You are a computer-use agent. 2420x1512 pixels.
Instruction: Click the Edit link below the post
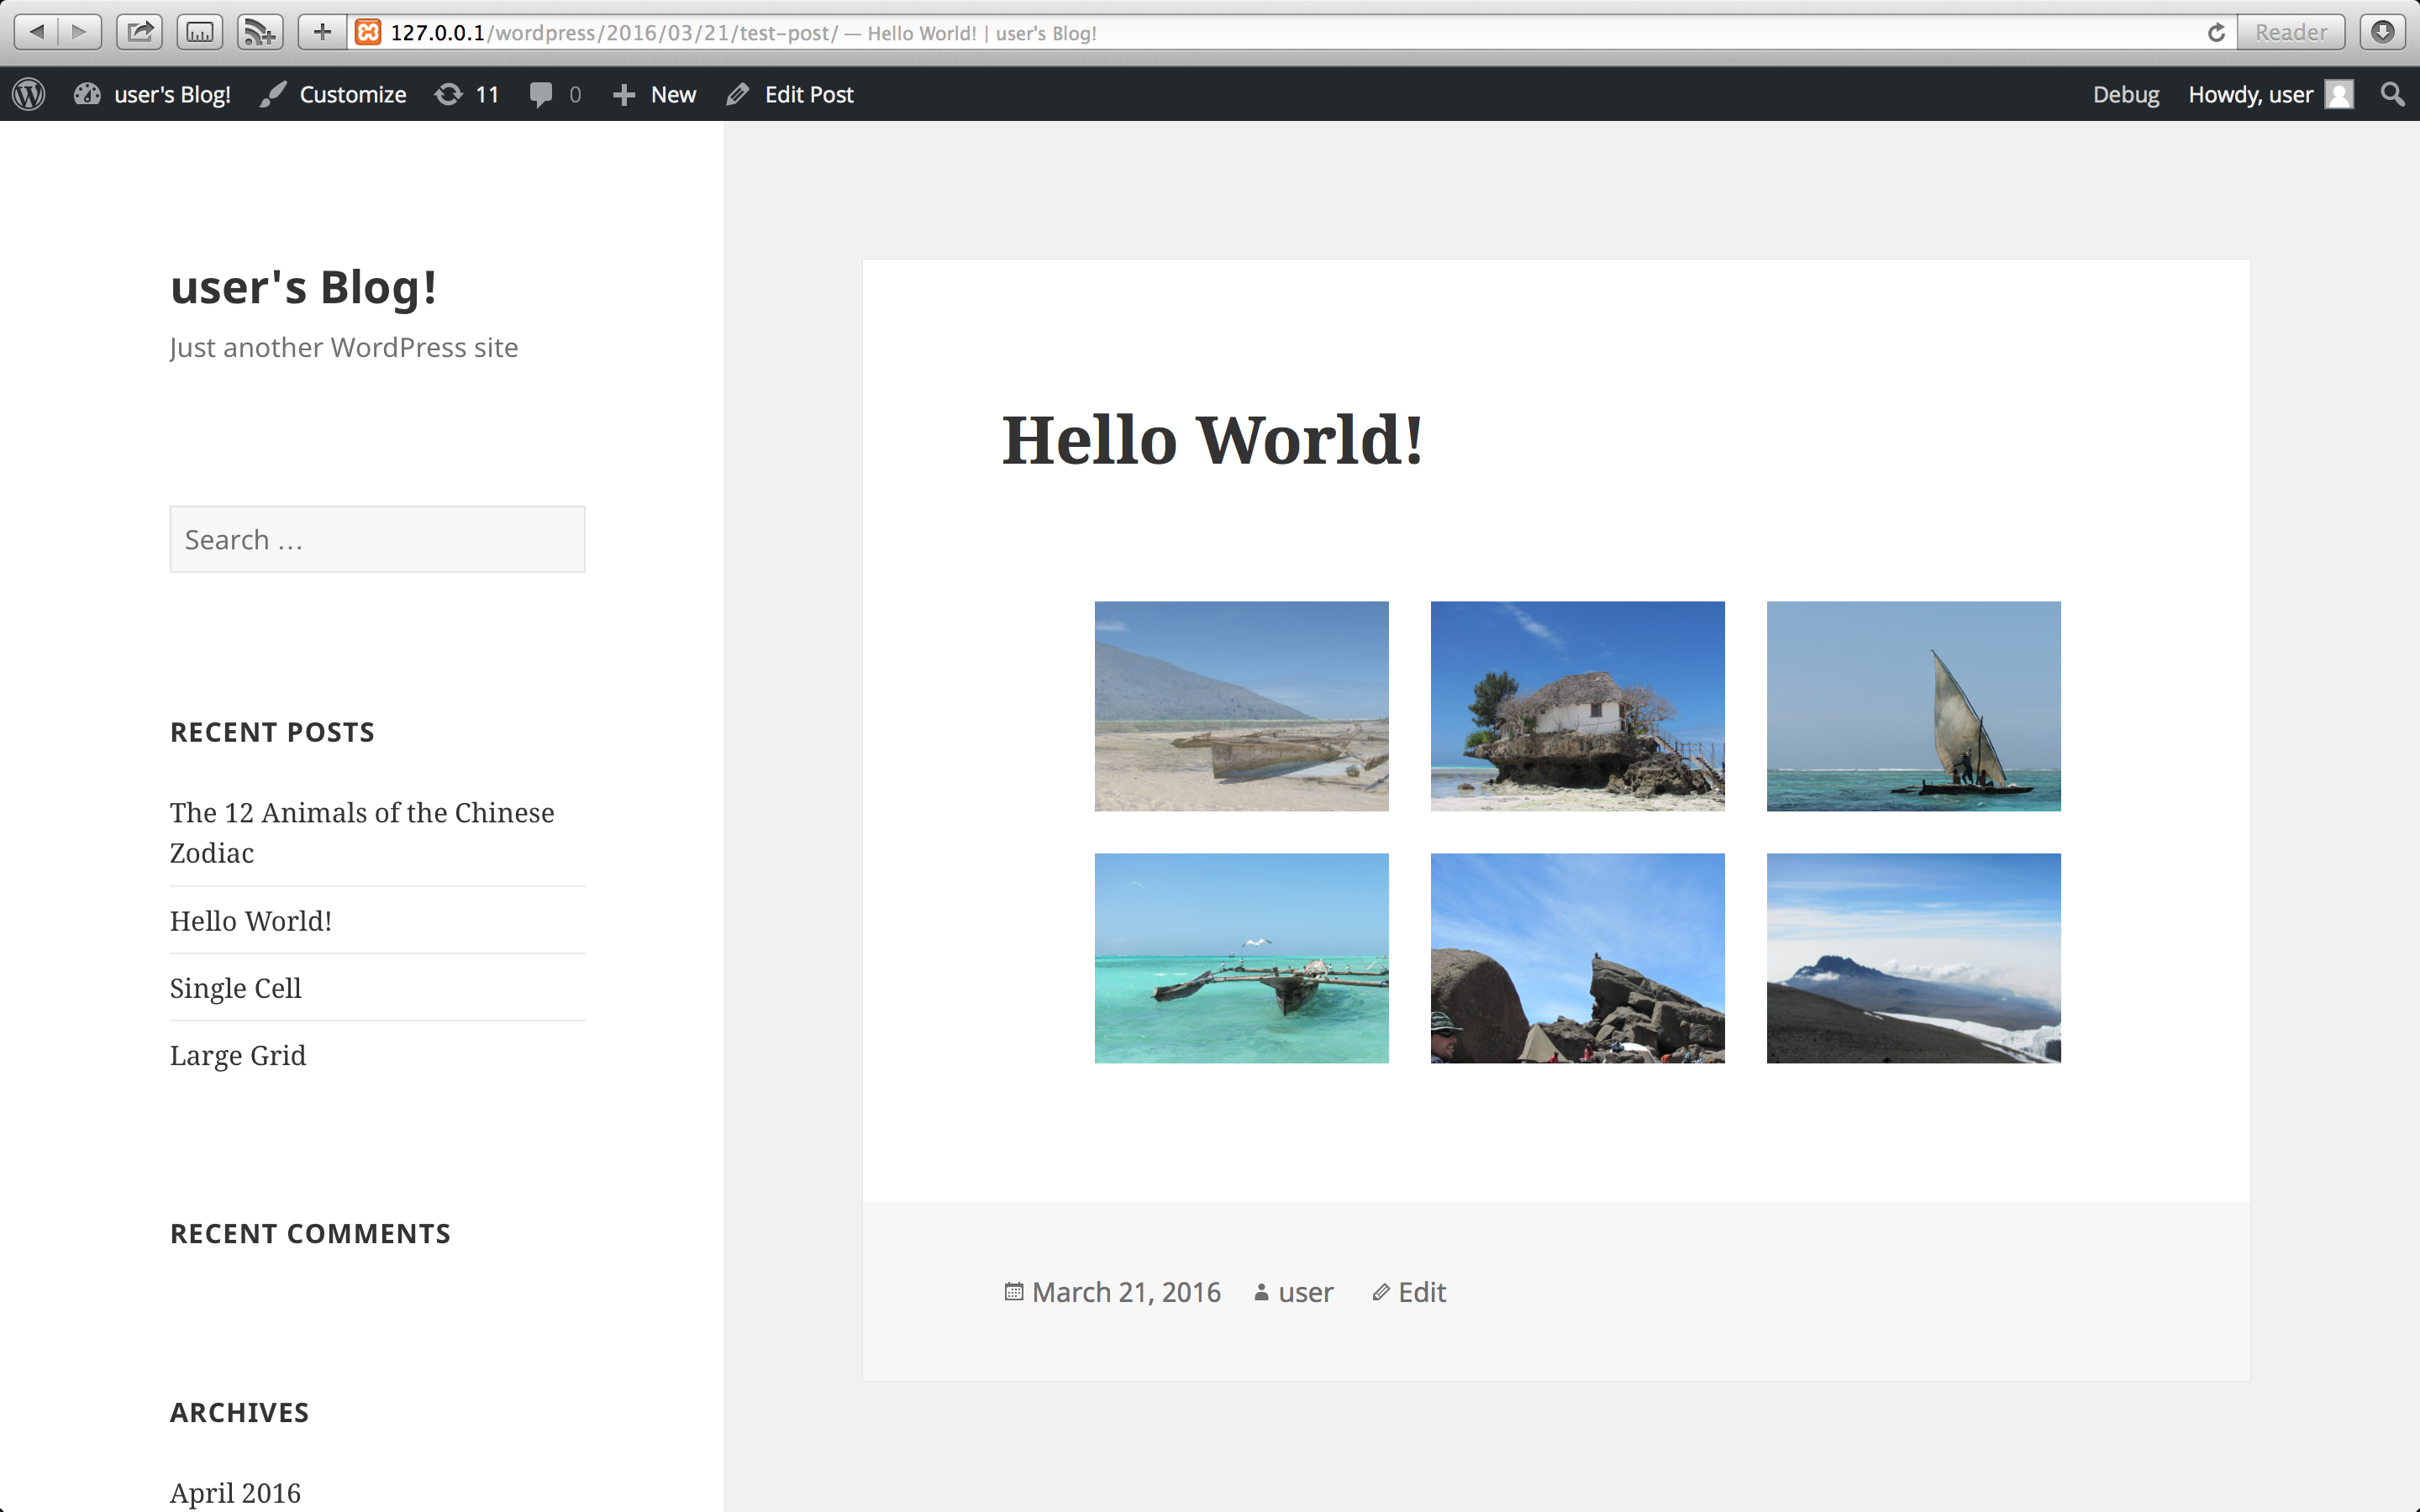pyautogui.click(x=1421, y=1292)
